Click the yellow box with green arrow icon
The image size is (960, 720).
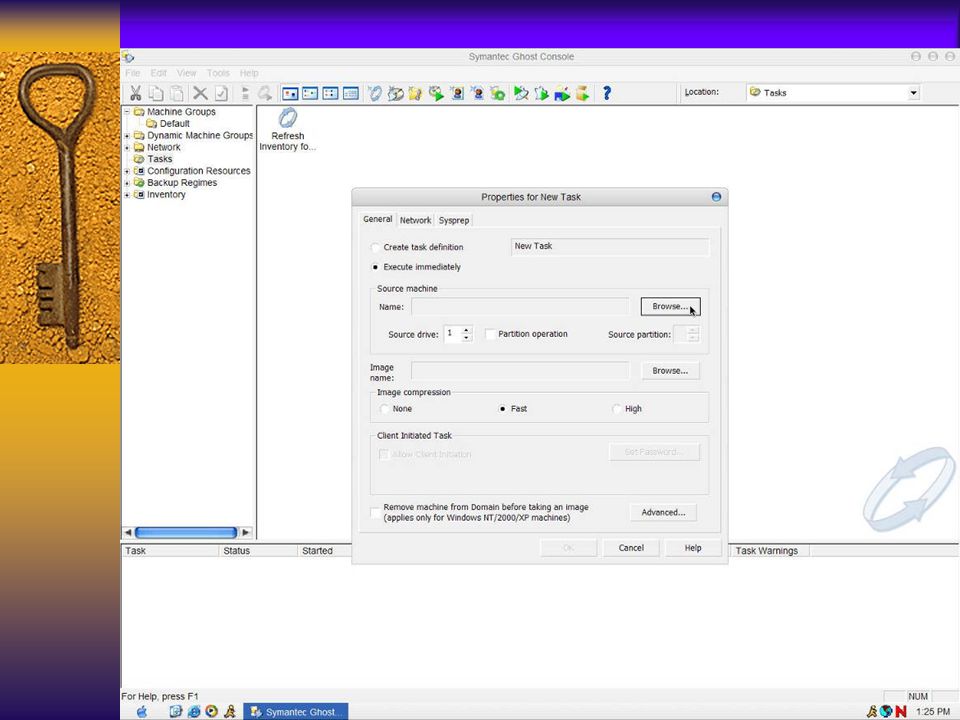click(x=582, y=94)
